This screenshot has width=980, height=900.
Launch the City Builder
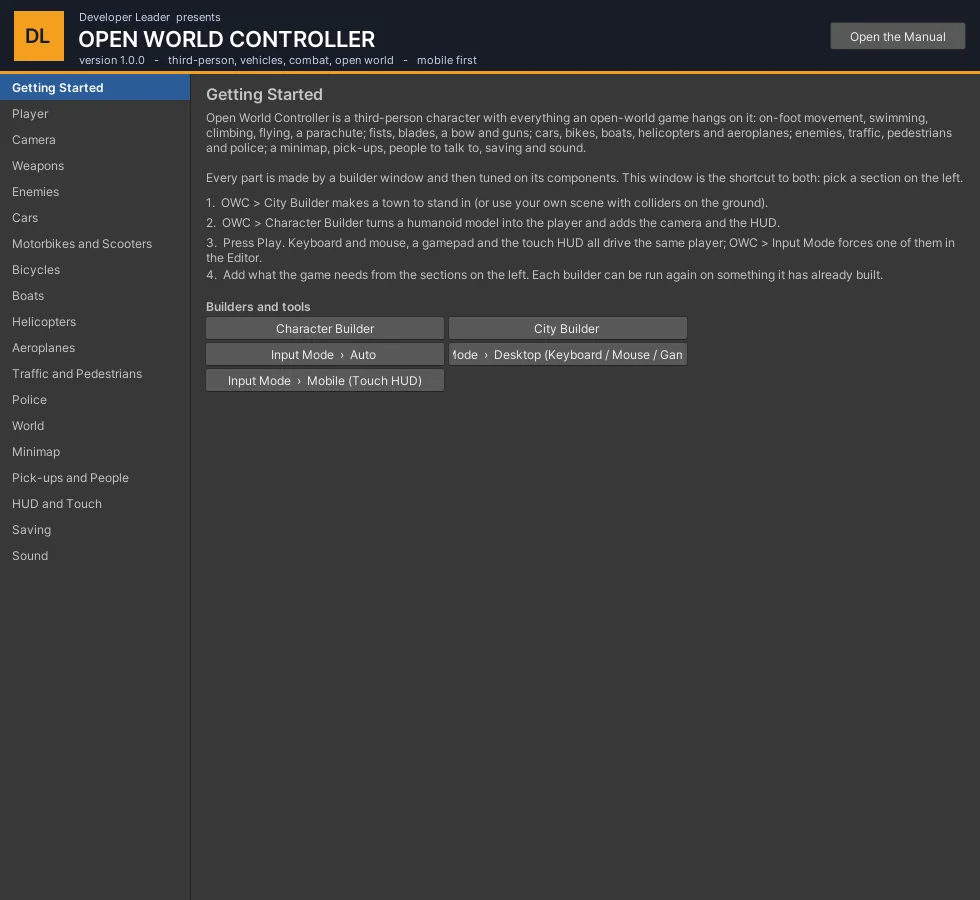[568, 328]
